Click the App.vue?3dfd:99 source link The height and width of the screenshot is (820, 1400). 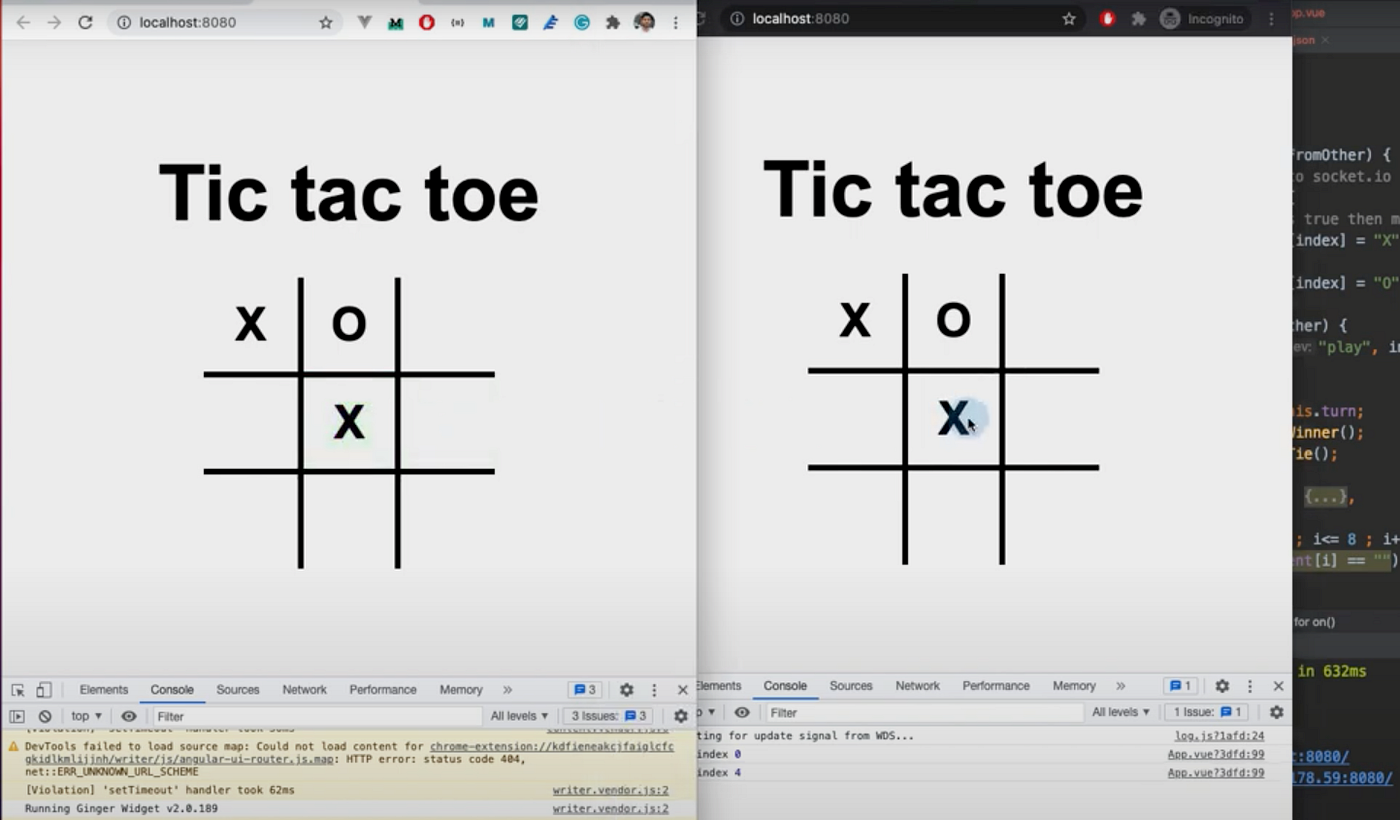pyautogui.click(x=1214, y=754)
